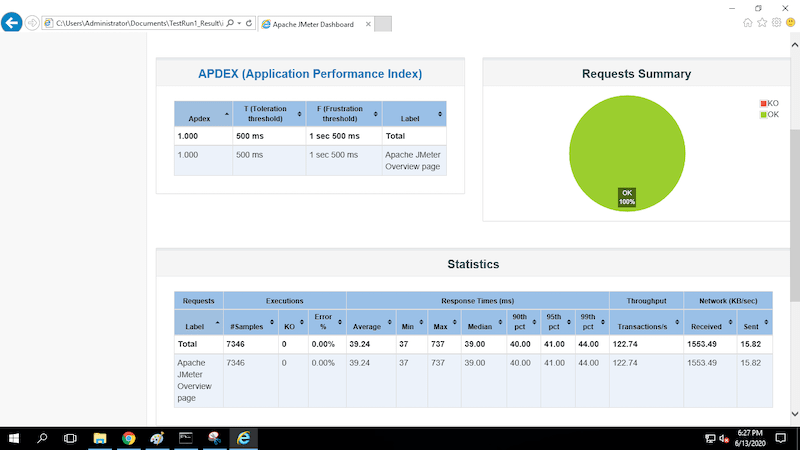This screenshot has height=450, width=800.
Task: Open browser Tools gear icon
Action: tap(776, 22)
